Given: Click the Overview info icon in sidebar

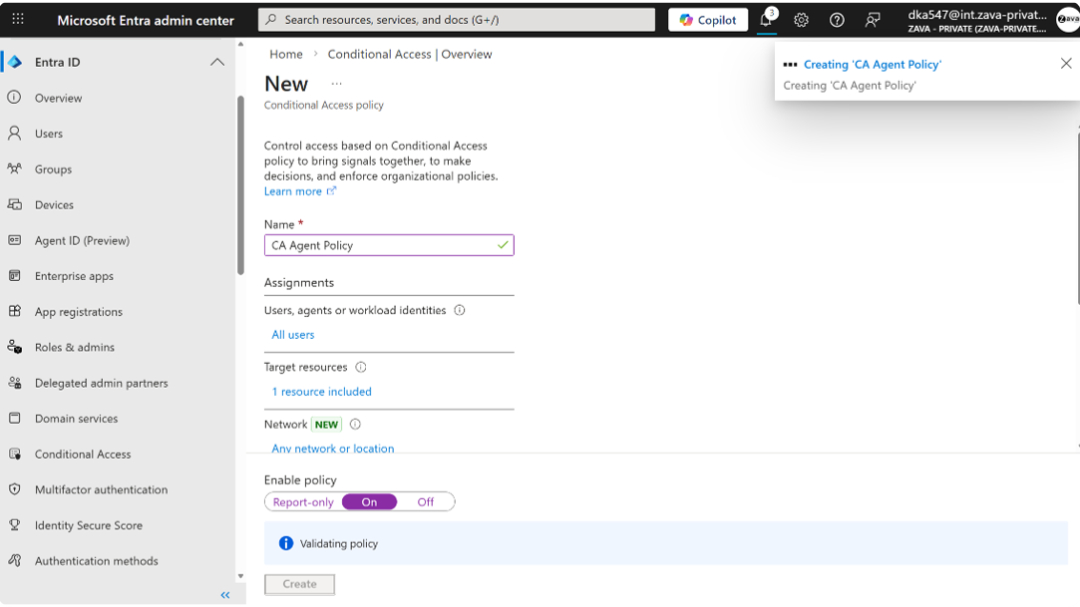Looking at the screenshot, I should [x=14, y=98].
